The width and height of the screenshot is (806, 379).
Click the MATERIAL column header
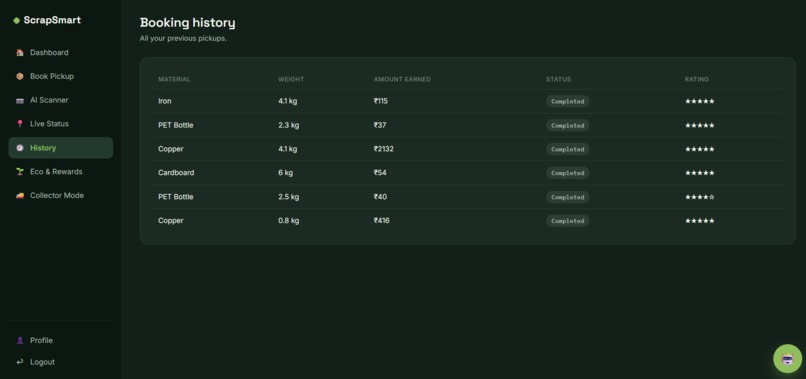click(x=174, y=79)
